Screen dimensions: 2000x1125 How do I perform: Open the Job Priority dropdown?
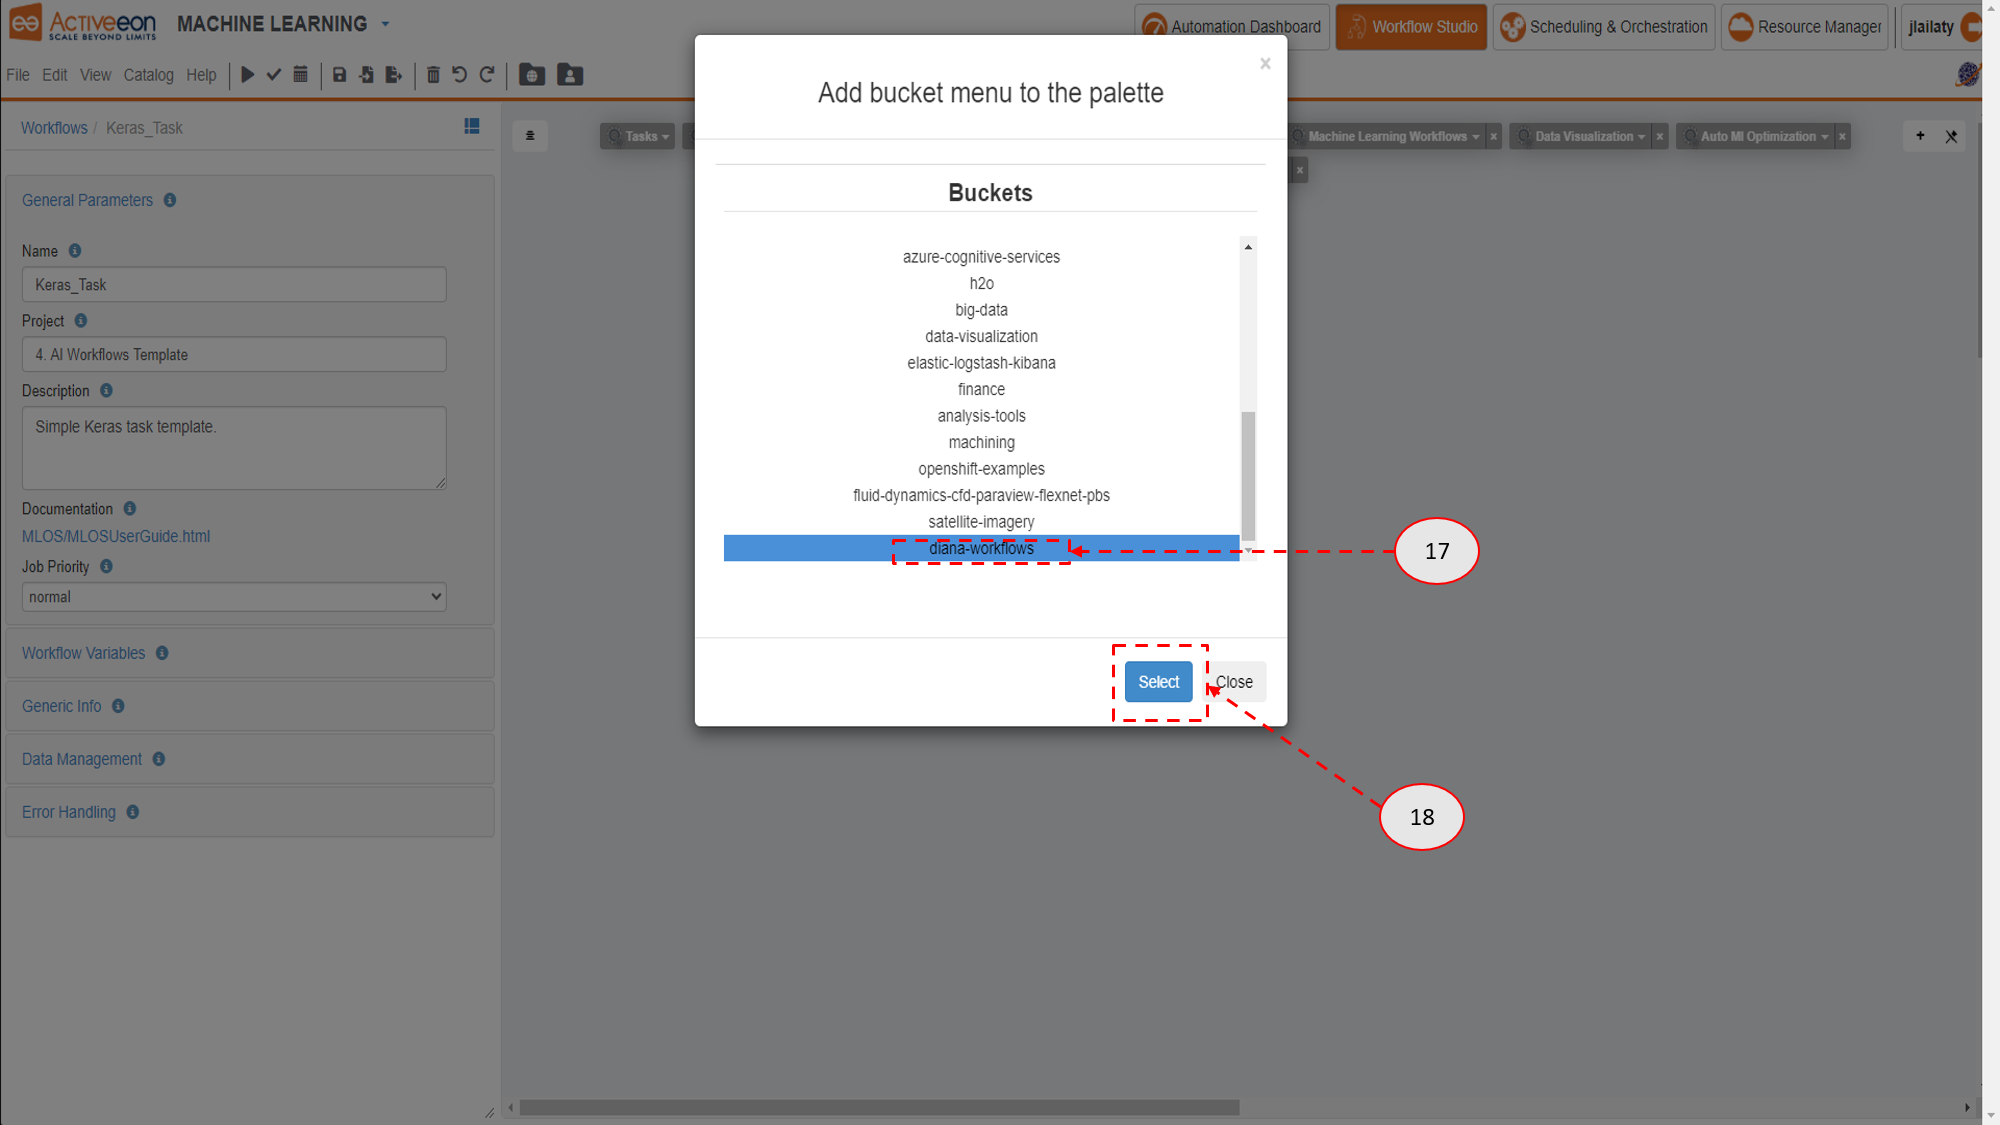[x=234, y=596]
